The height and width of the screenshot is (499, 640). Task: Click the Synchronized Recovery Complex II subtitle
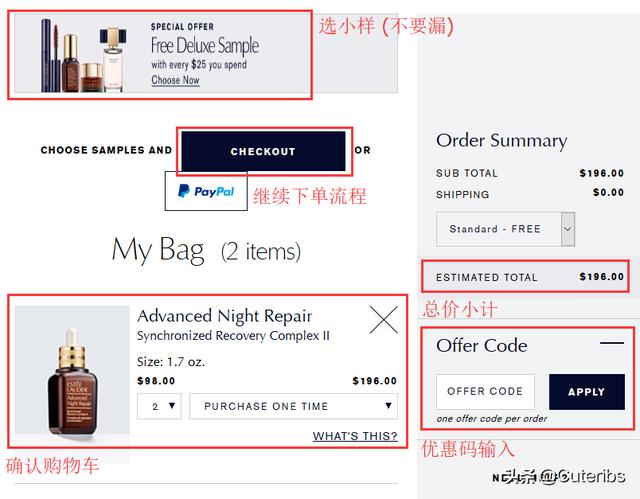click(233, 336)
